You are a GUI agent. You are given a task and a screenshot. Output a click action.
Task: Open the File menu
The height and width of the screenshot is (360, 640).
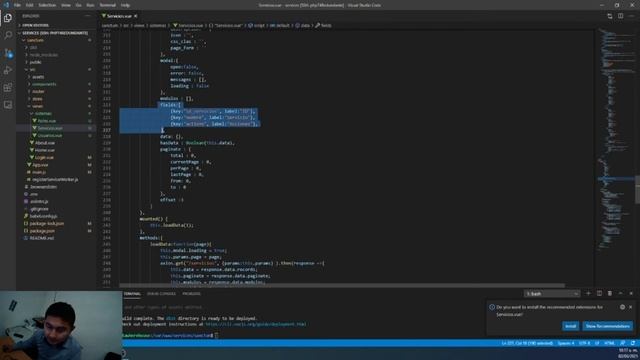pyautogui.click(x=17, y=5)
